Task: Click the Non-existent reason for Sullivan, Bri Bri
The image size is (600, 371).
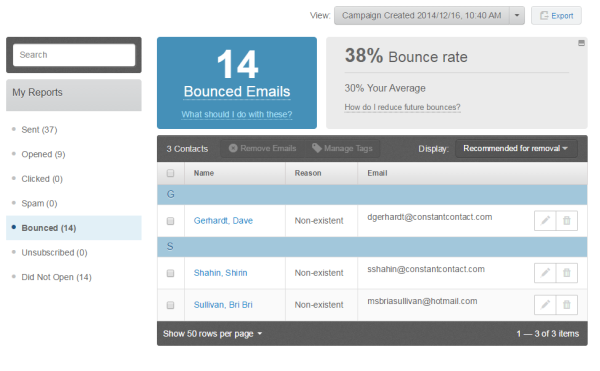Action: pos(319,305)
